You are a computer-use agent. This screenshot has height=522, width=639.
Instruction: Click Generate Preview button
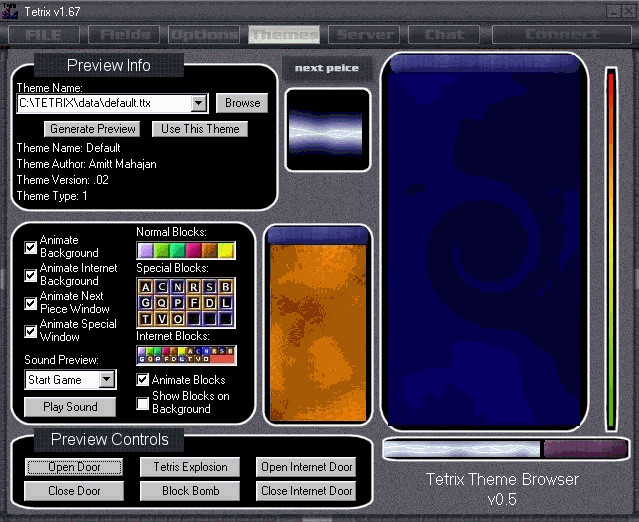coord(92,129)
